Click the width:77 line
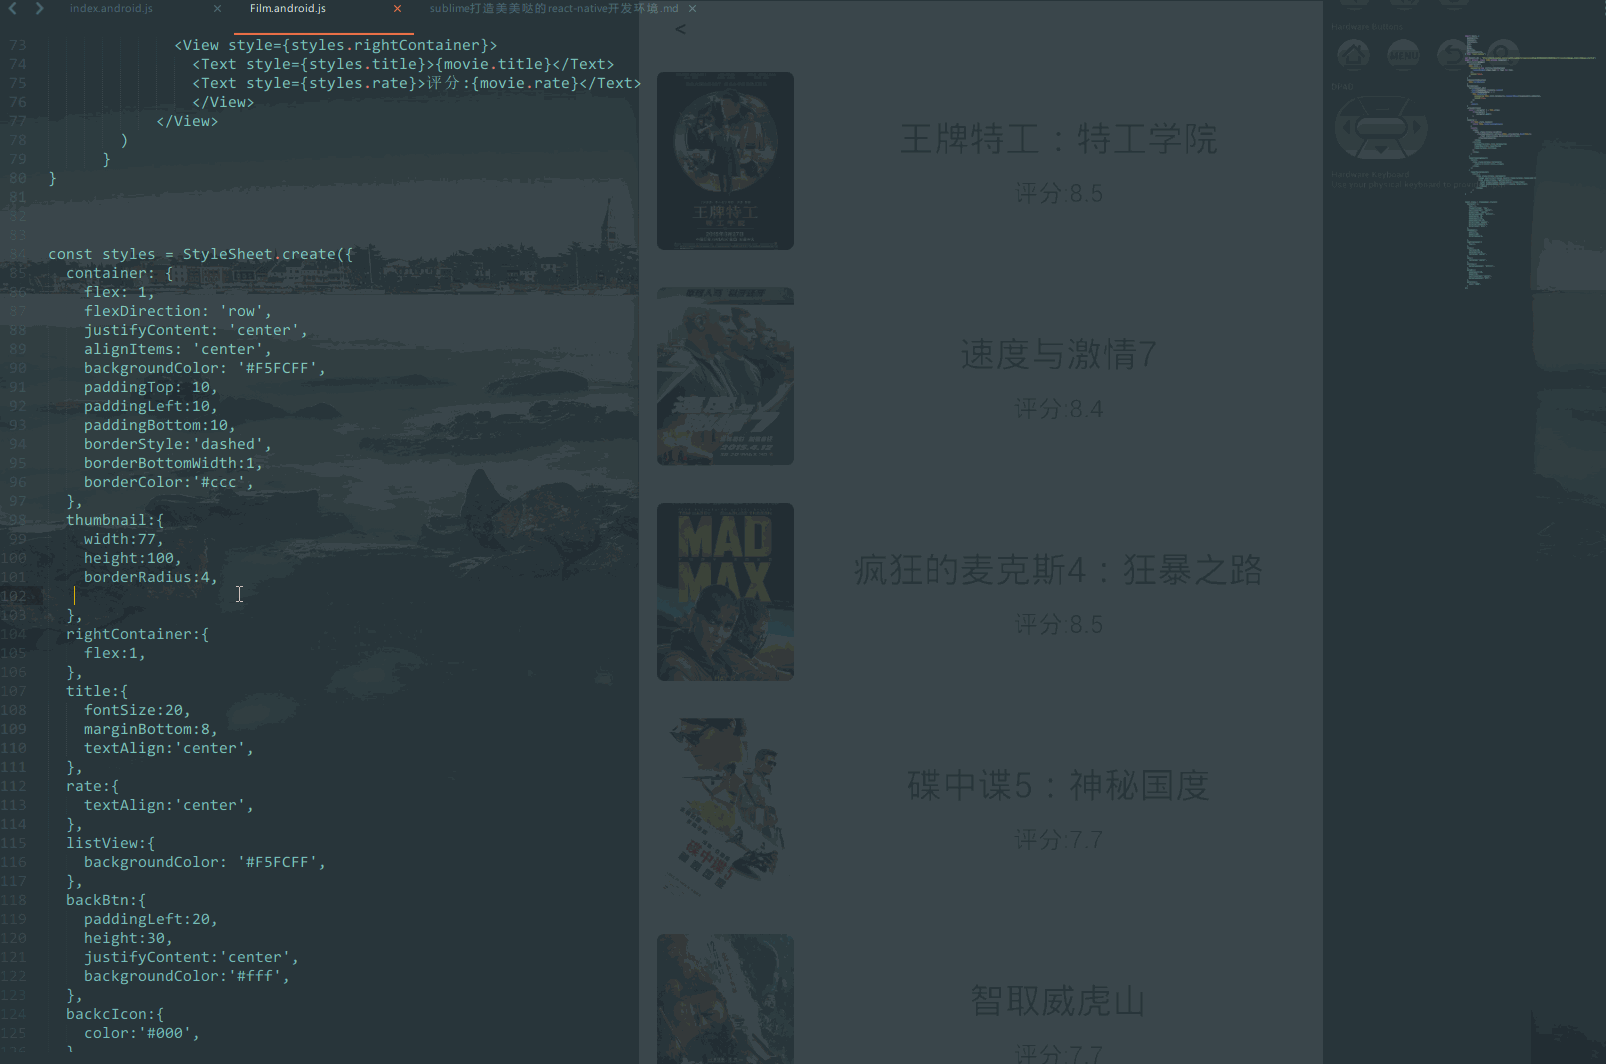The height and width of the screenshot is (1064, 1606). click(124, 539)
